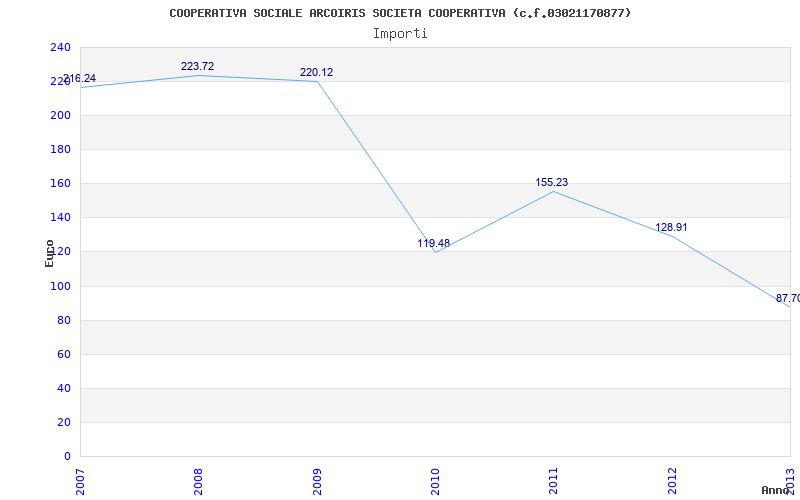Viewport: 800px width, 500px height.
Task: Select the 216.24 data label
Action: coord(79,79)
